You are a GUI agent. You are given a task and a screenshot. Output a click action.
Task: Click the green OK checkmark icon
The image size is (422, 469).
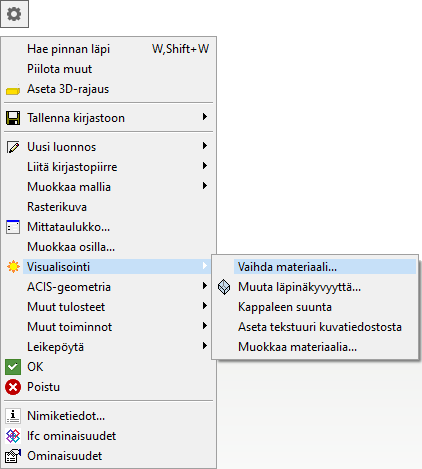point(13,367)
